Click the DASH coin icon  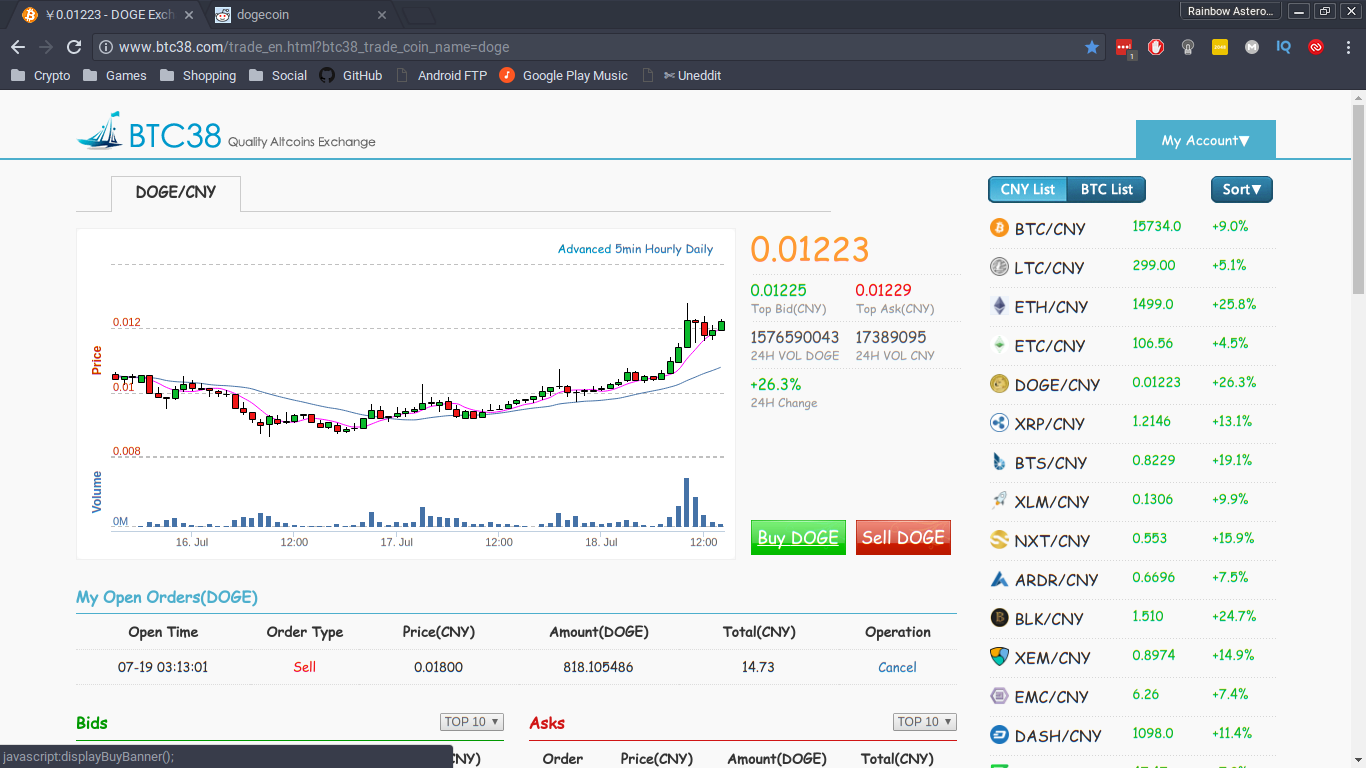tap(999, 735)
